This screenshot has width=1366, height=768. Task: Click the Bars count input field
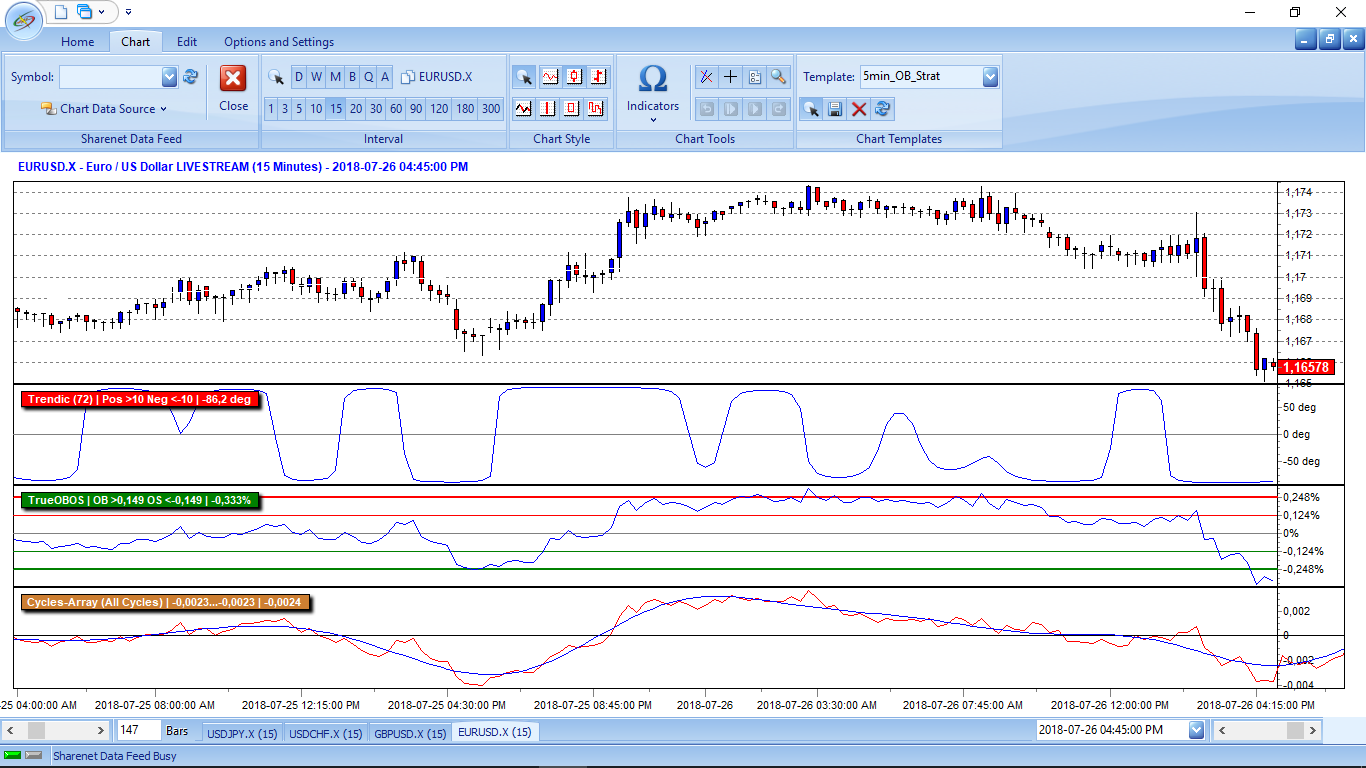point(138,731)
